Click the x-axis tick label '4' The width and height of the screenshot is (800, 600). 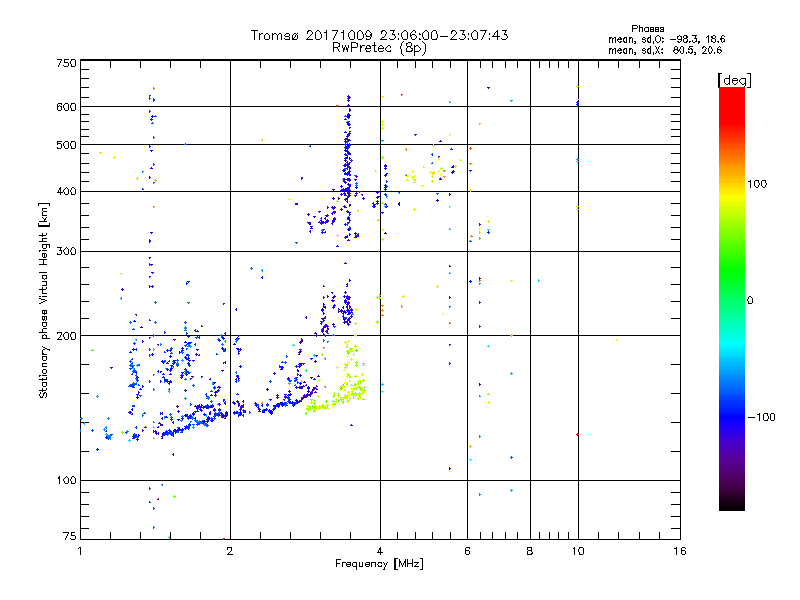coord(380,551)
